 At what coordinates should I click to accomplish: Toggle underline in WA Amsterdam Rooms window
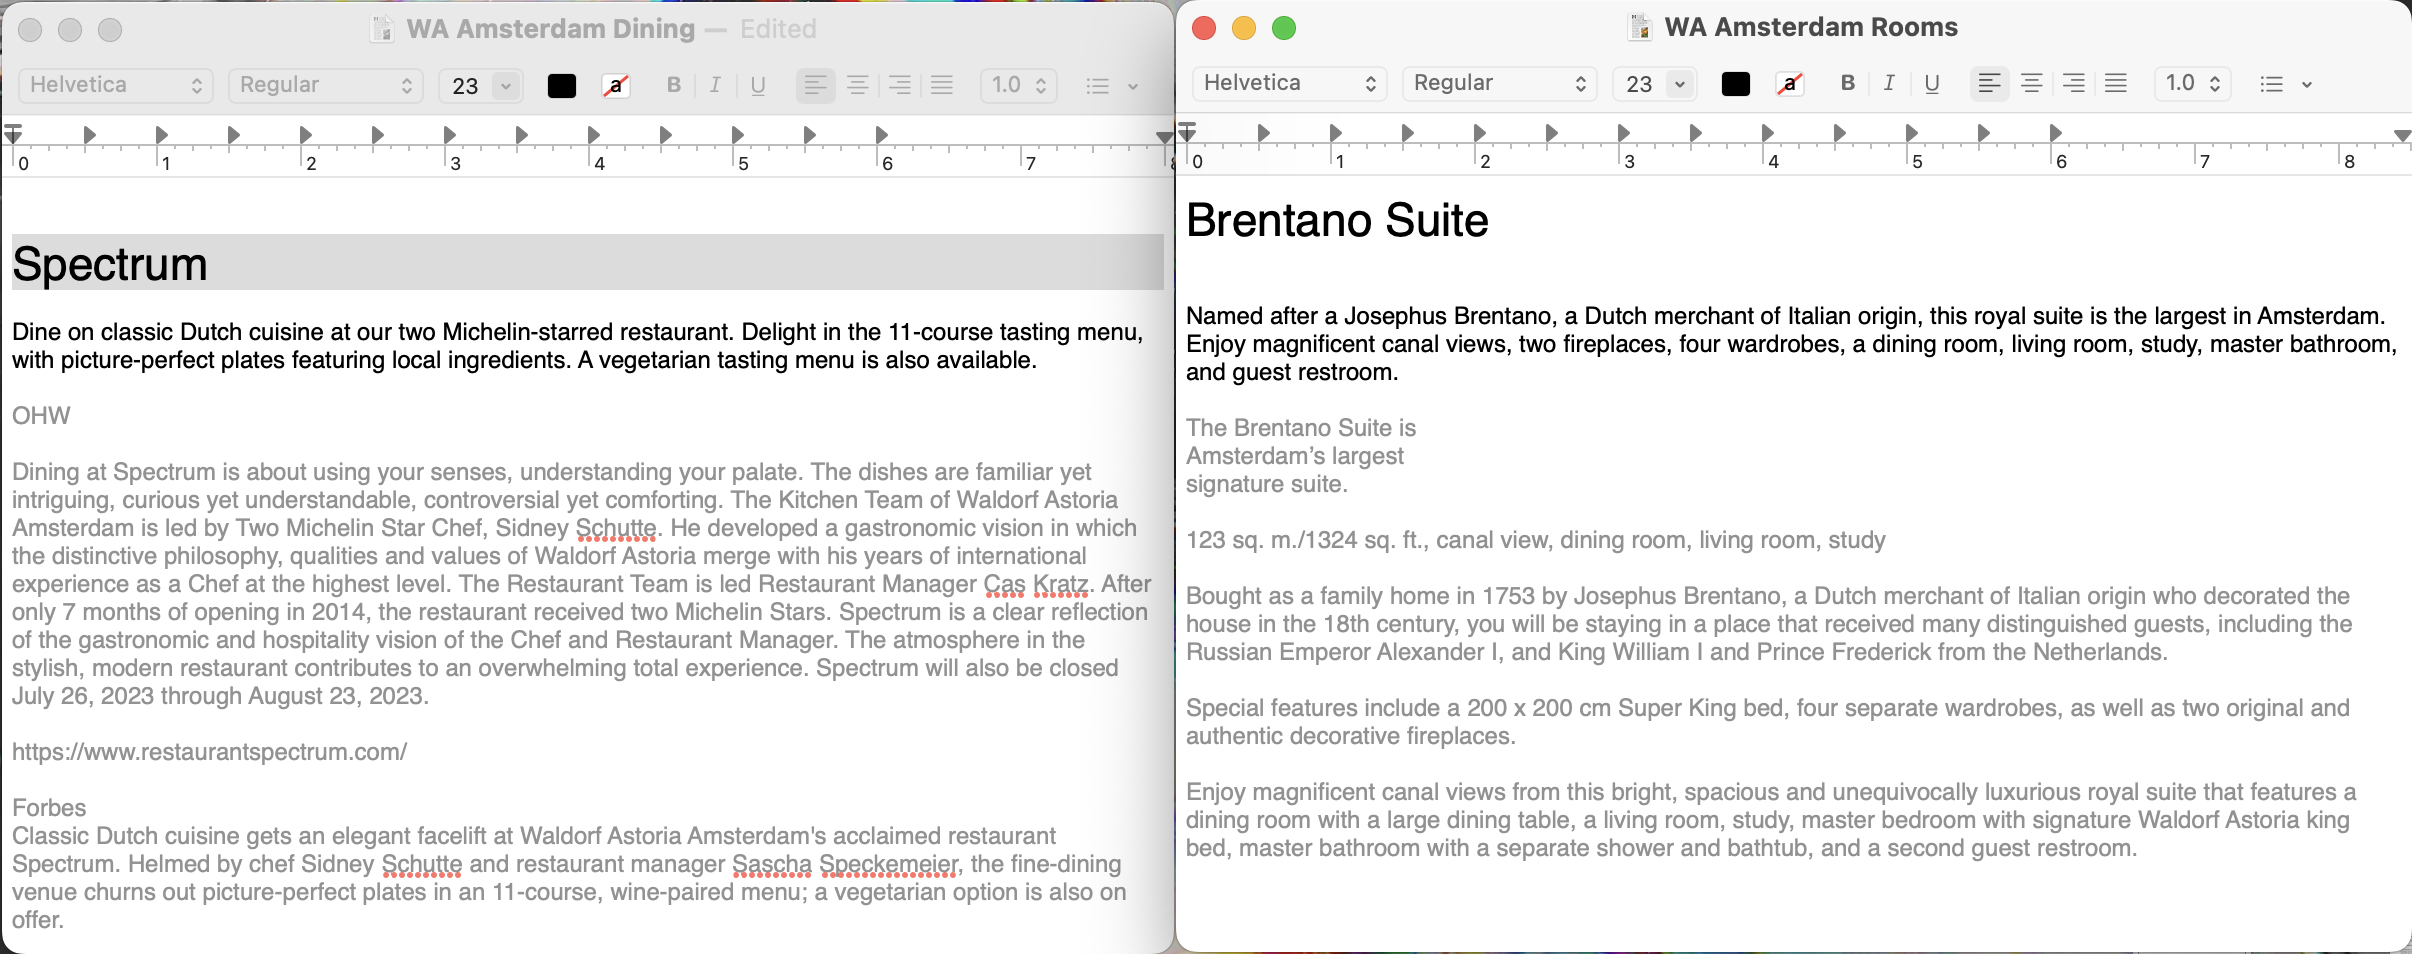coord(1932,84)
